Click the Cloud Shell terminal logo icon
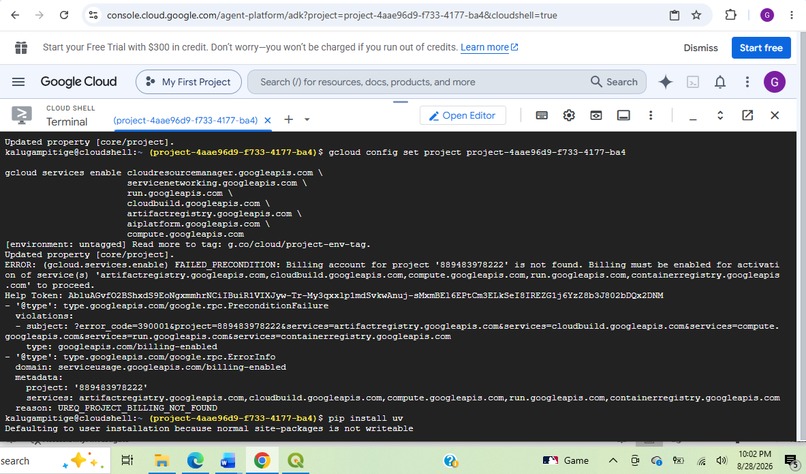Viewport: 806px width, 474px height. (22, 115)
